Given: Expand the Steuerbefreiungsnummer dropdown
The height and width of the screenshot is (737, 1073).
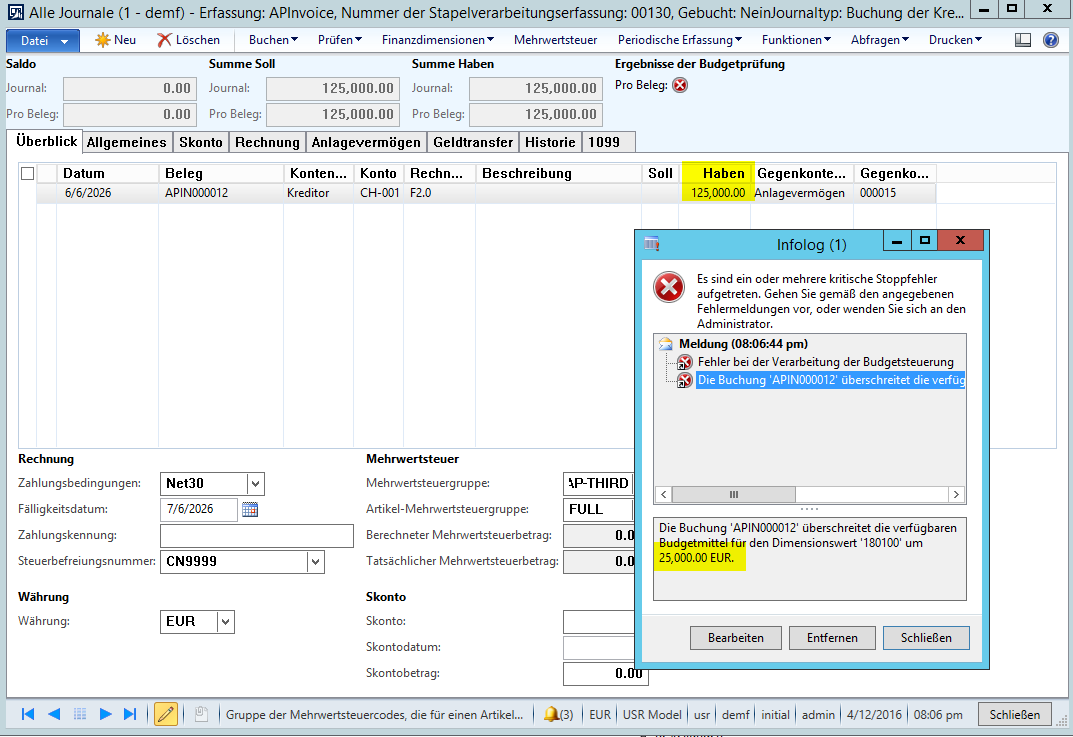Looking at the screenshot, I should [x=315, y=561].
